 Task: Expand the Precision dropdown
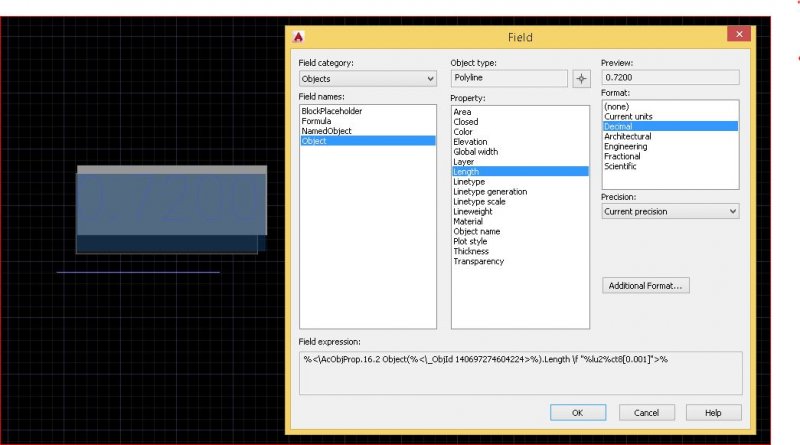(669, 212)
